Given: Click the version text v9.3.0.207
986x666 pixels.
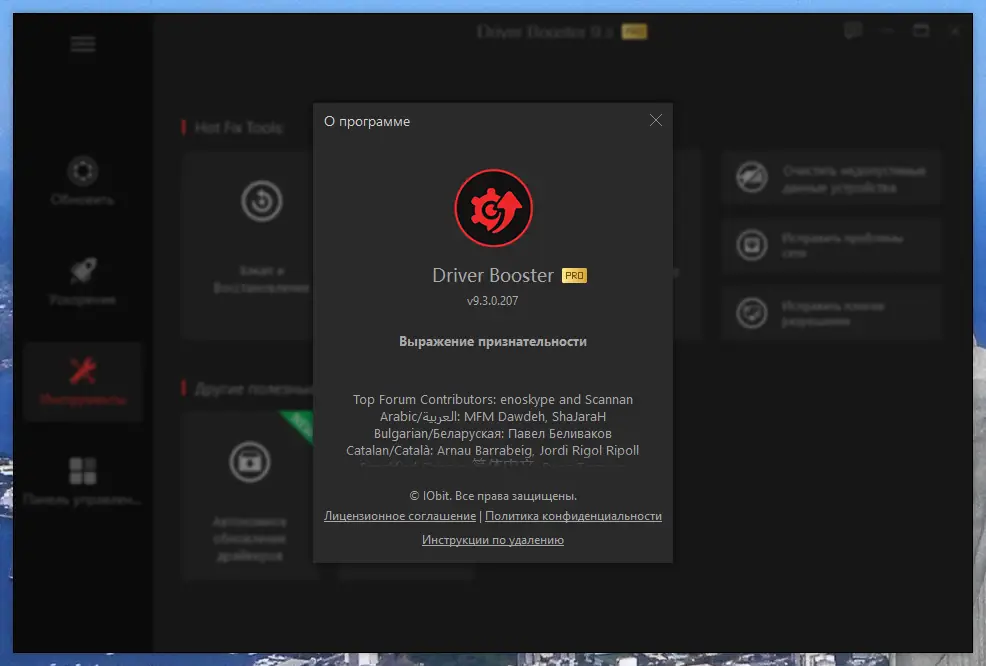Looking at the screenshot, I should (492, 301).
